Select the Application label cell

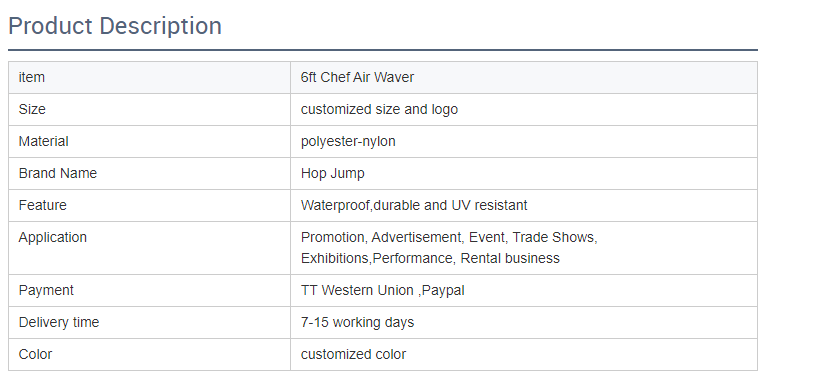(149, 248)
